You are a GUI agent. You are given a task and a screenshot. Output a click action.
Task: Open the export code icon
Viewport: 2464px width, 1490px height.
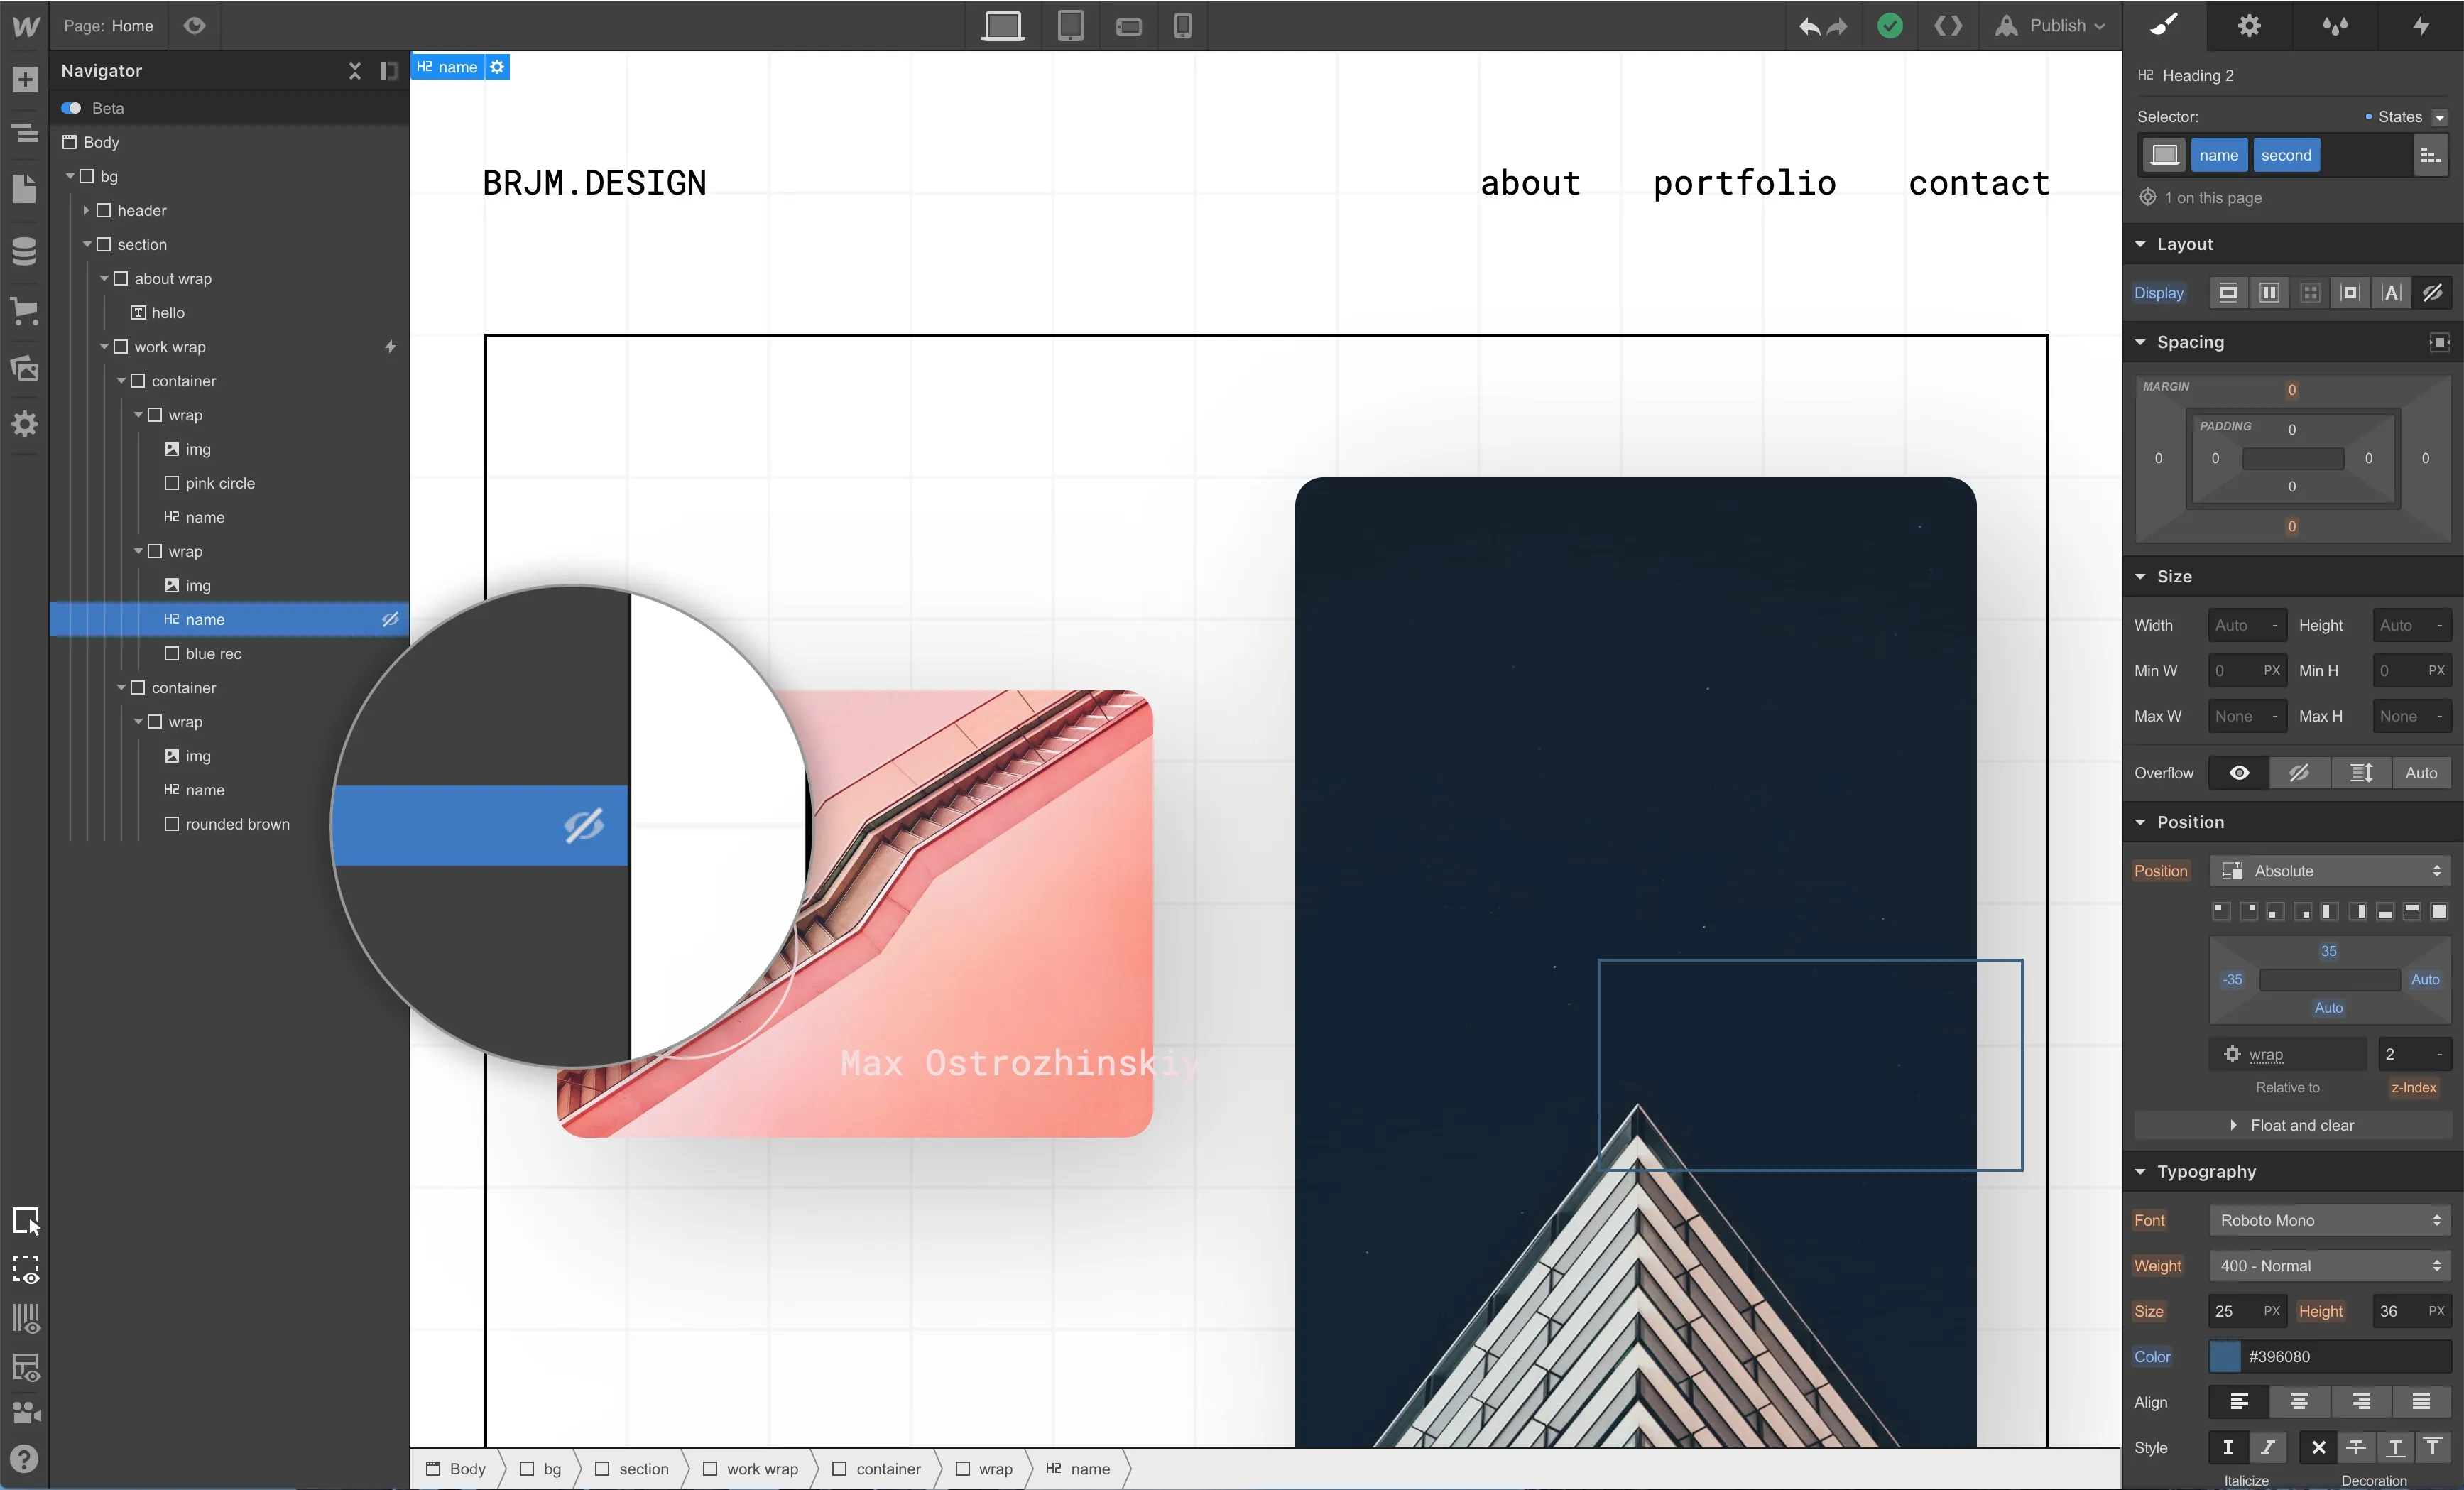point(1947,25)
